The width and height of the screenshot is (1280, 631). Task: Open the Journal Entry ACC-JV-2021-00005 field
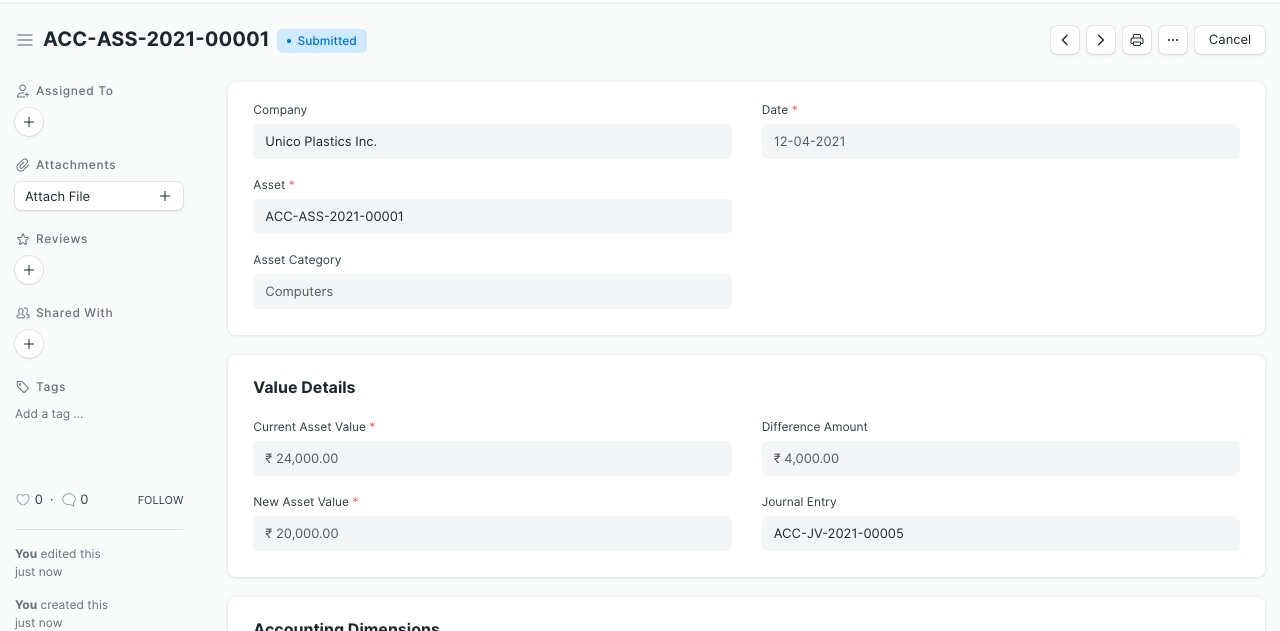(1000, 533)
